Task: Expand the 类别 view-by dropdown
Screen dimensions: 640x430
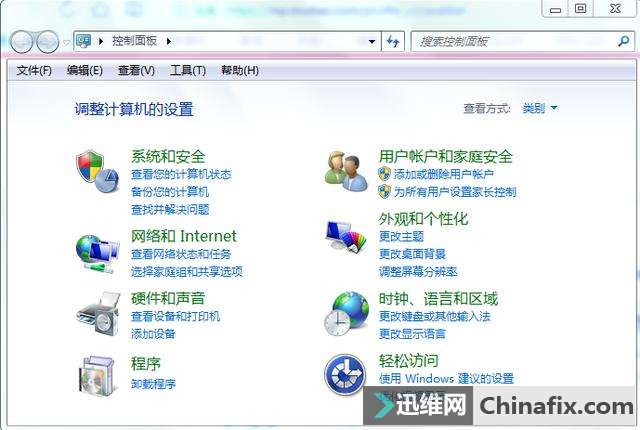Action: pos(540,108)
